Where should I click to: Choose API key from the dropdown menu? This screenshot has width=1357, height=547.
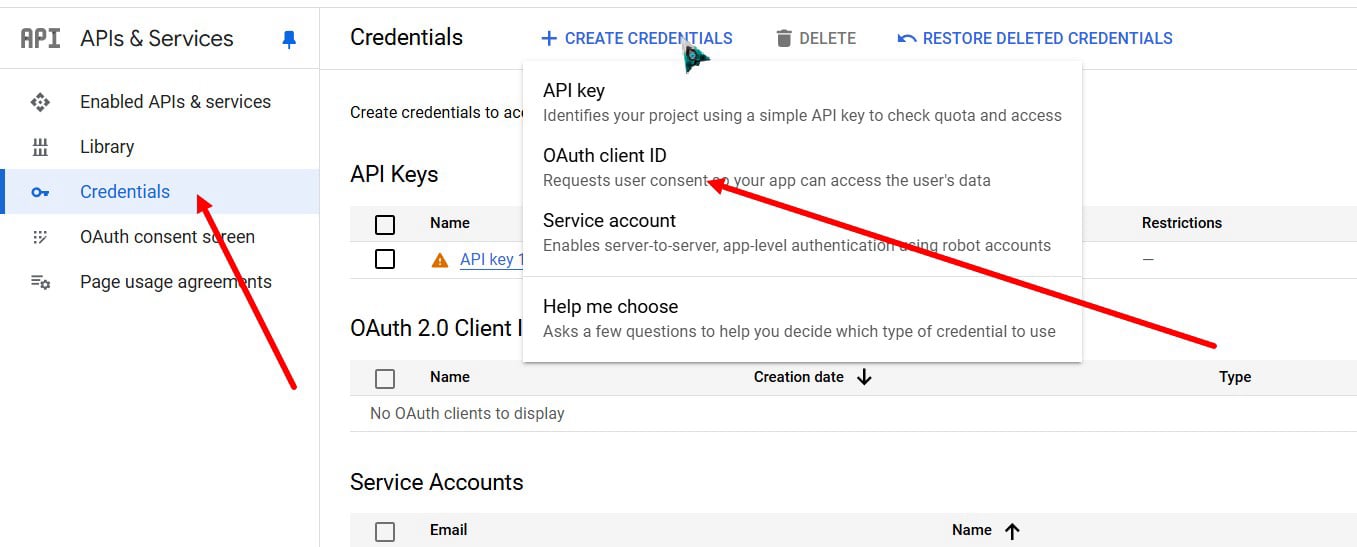802,102
